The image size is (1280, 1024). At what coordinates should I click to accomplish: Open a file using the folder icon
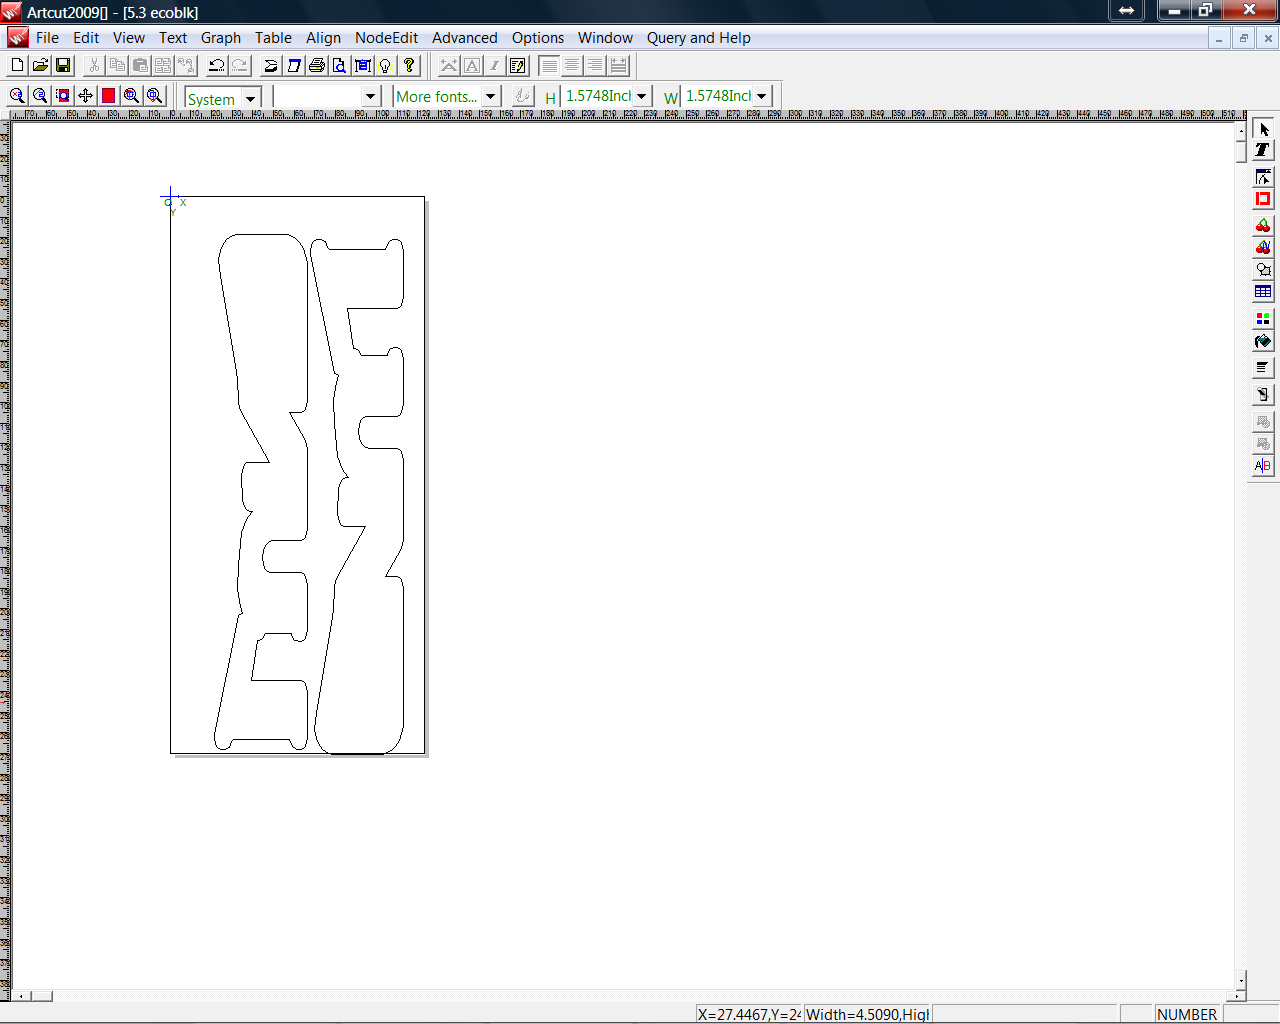pos(40,65)
